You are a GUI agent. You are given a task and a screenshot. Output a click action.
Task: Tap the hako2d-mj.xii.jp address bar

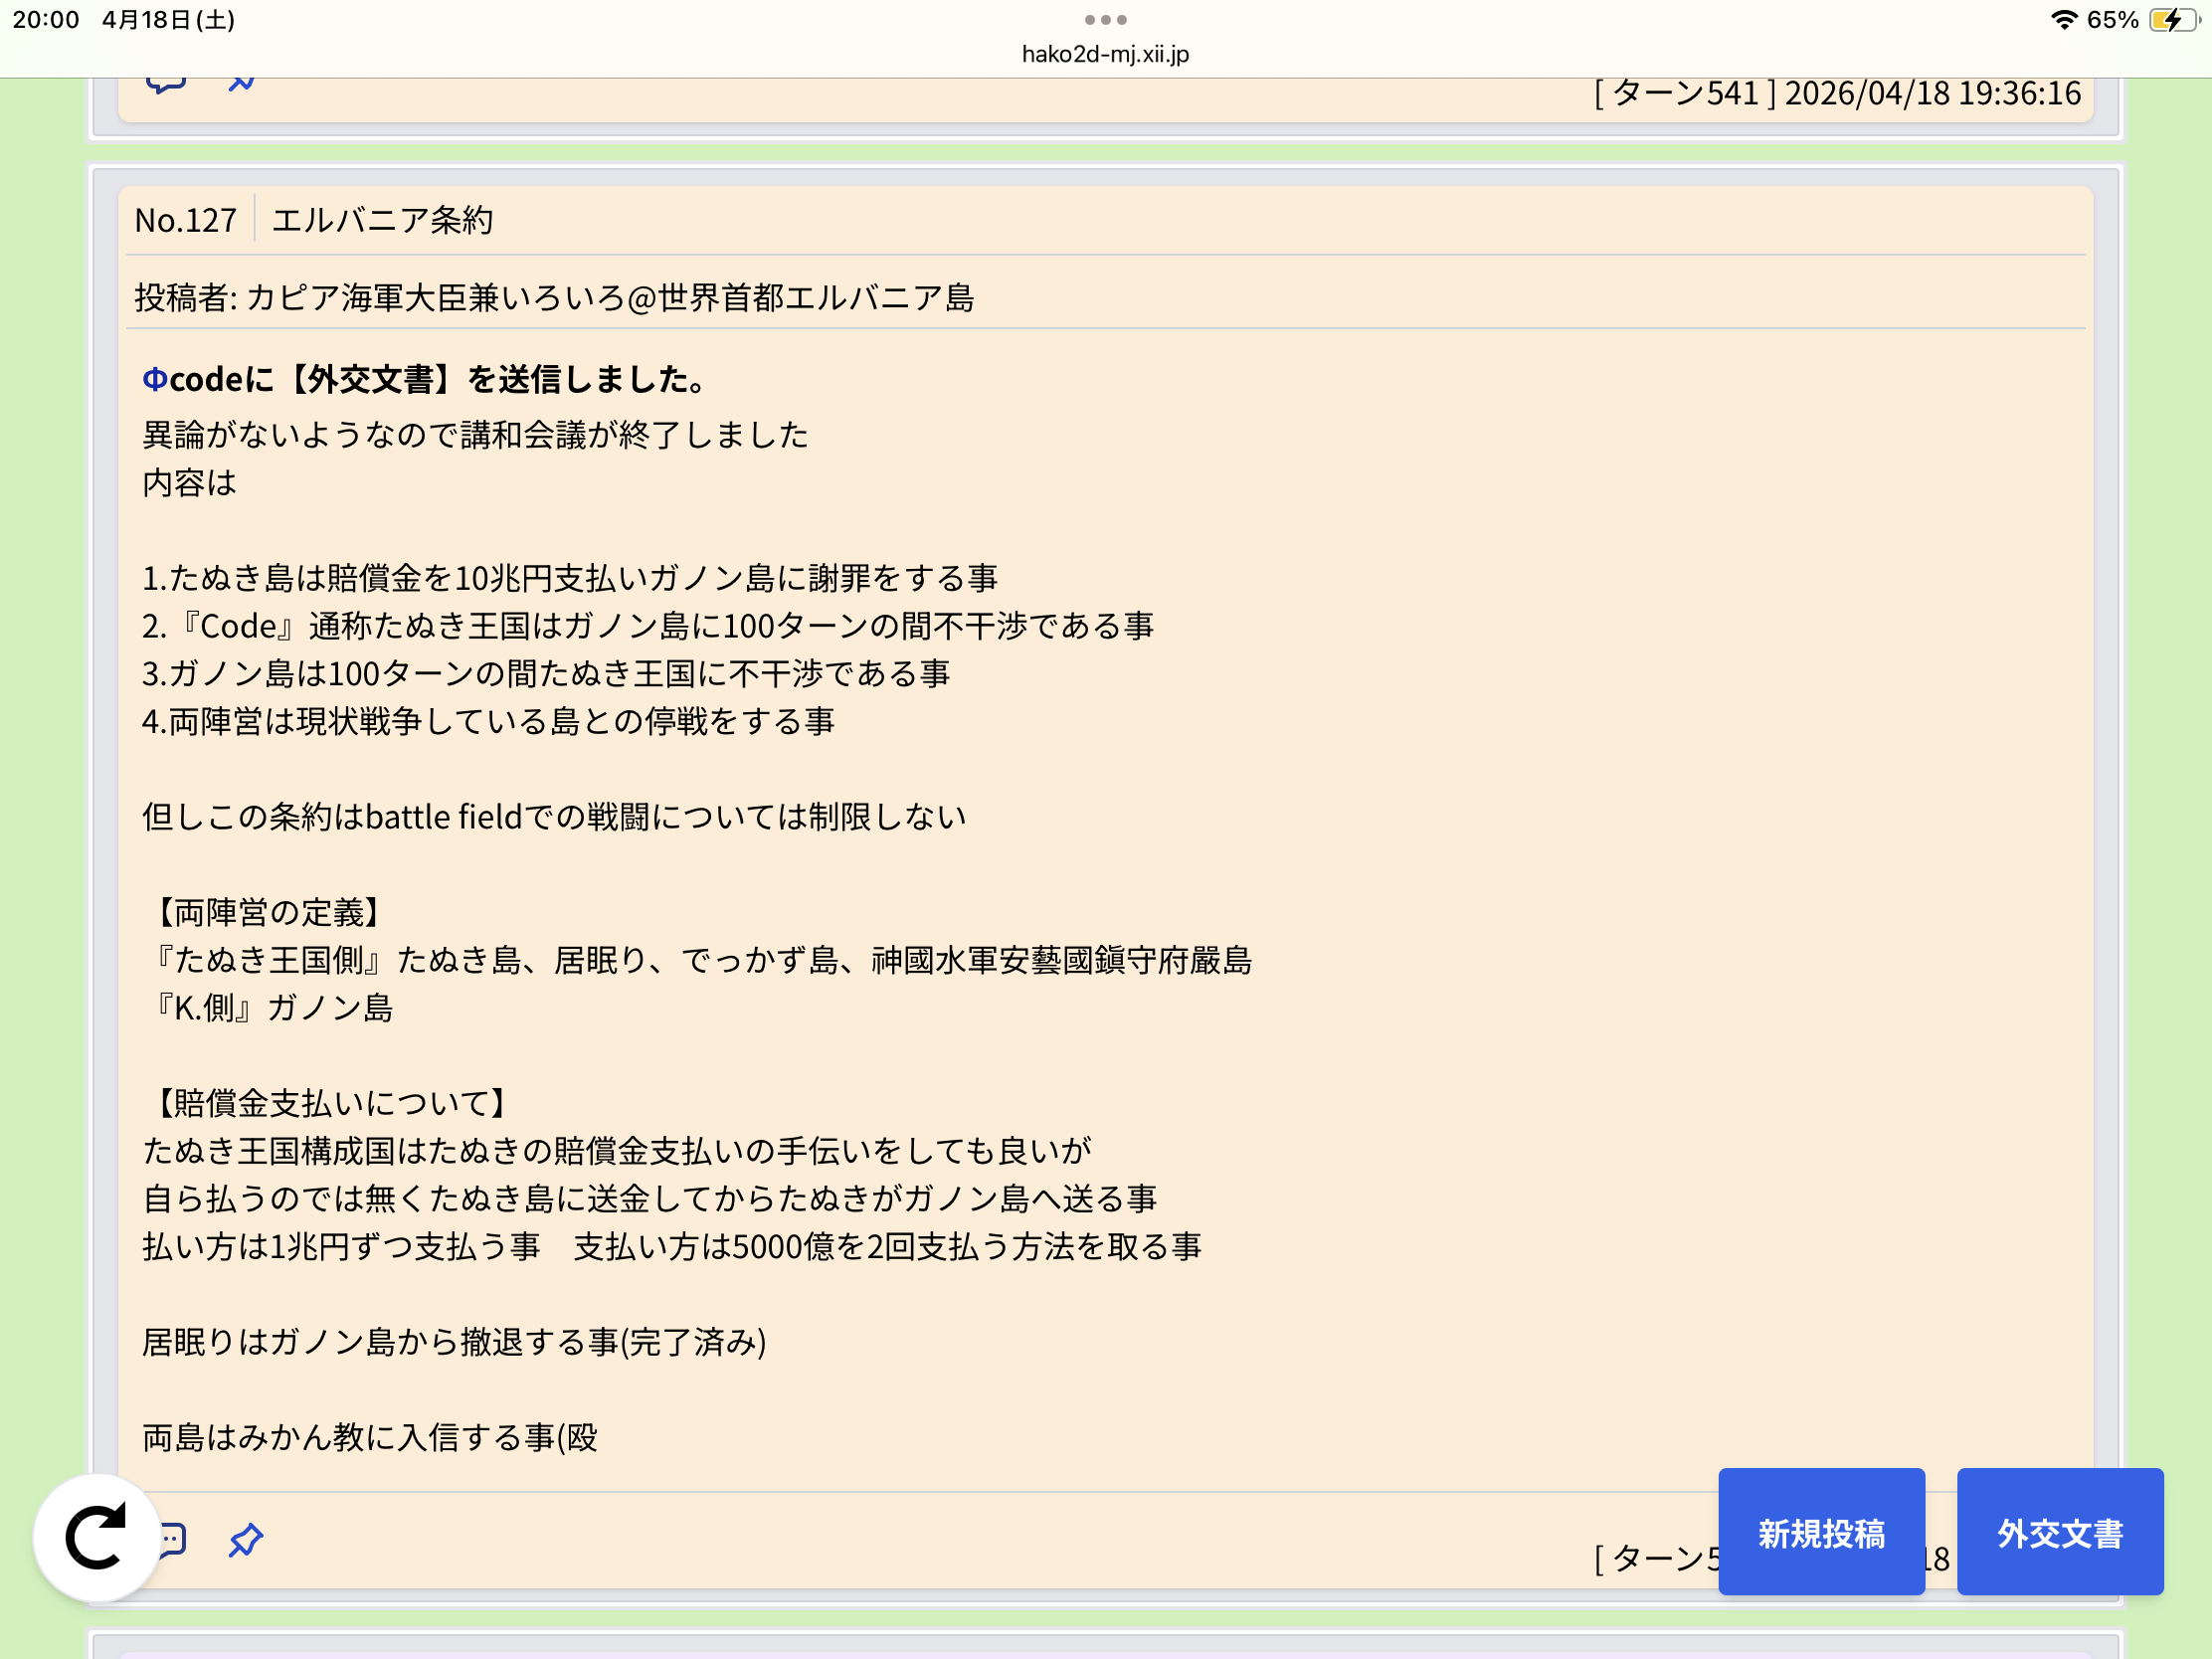(1106, 54)
